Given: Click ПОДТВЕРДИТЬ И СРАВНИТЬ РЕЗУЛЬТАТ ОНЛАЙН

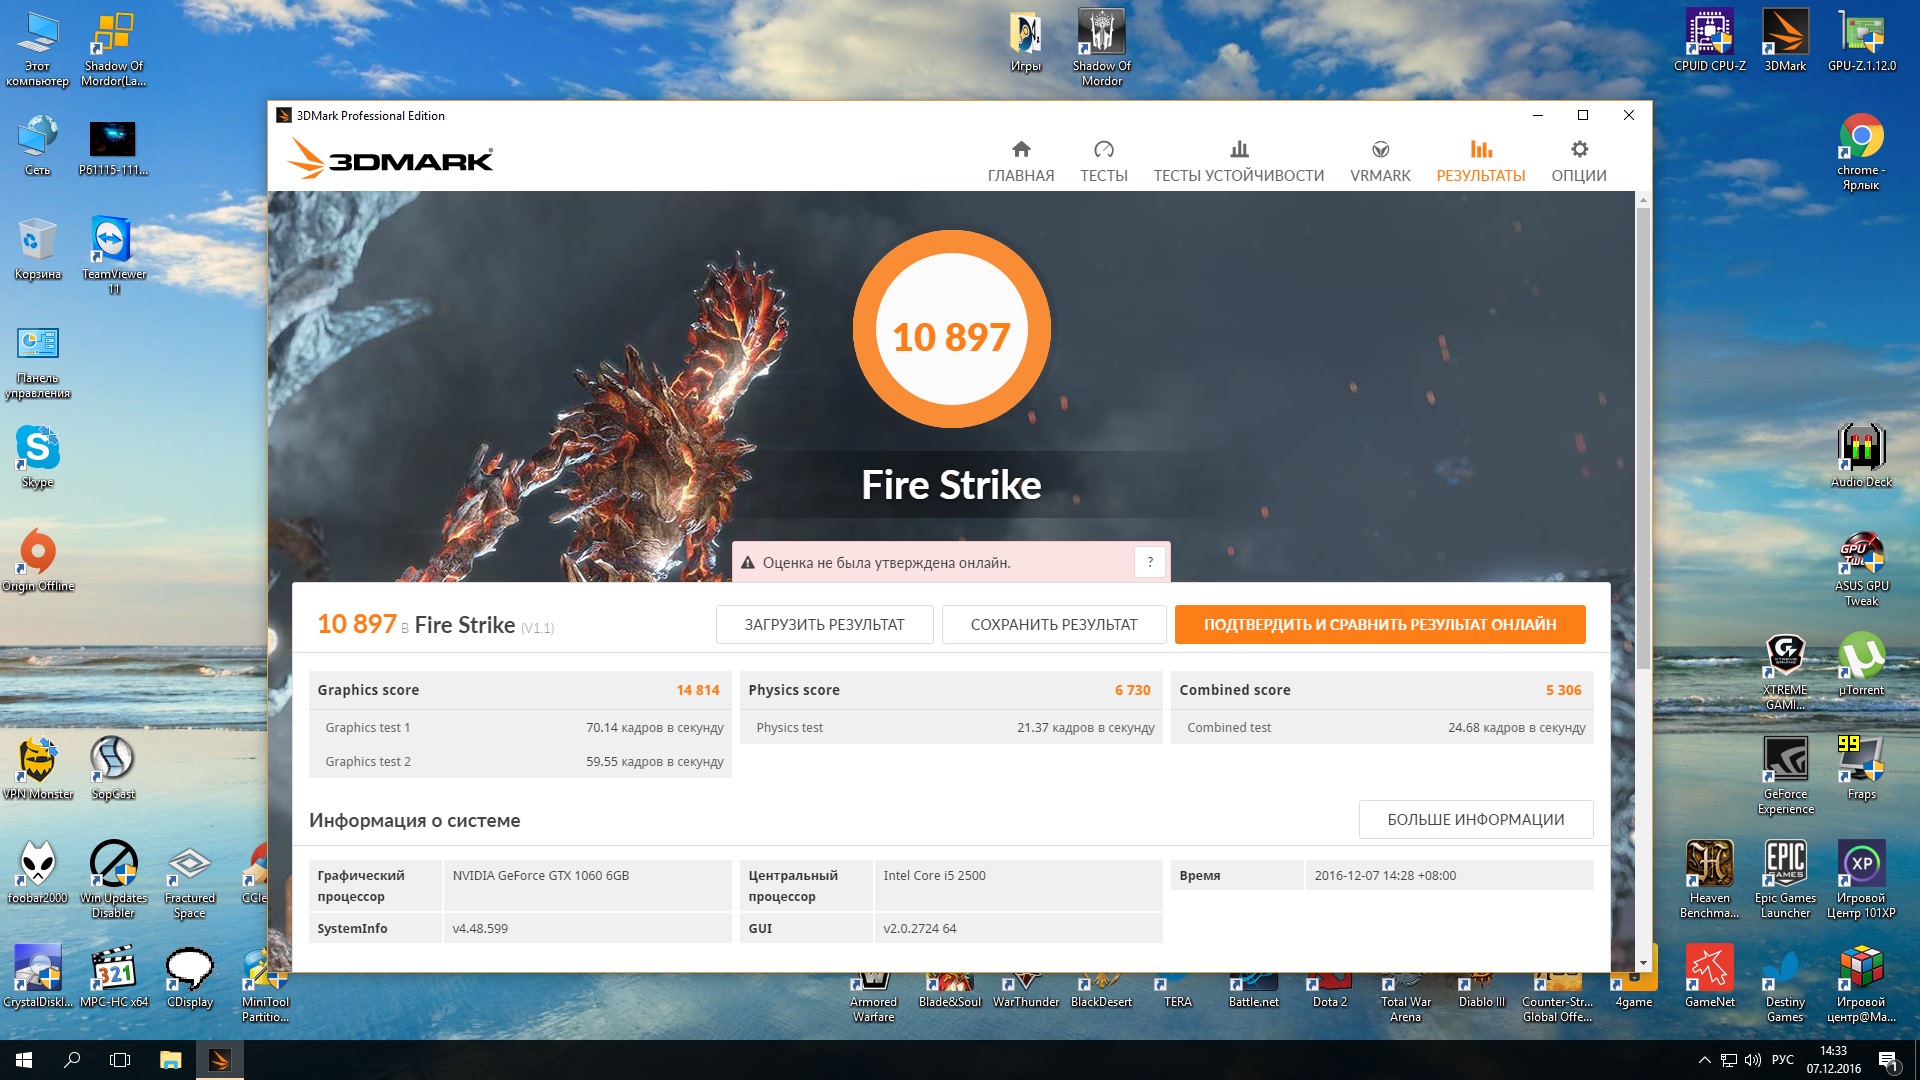Looking at the screenshot, I should [1379, 625].
